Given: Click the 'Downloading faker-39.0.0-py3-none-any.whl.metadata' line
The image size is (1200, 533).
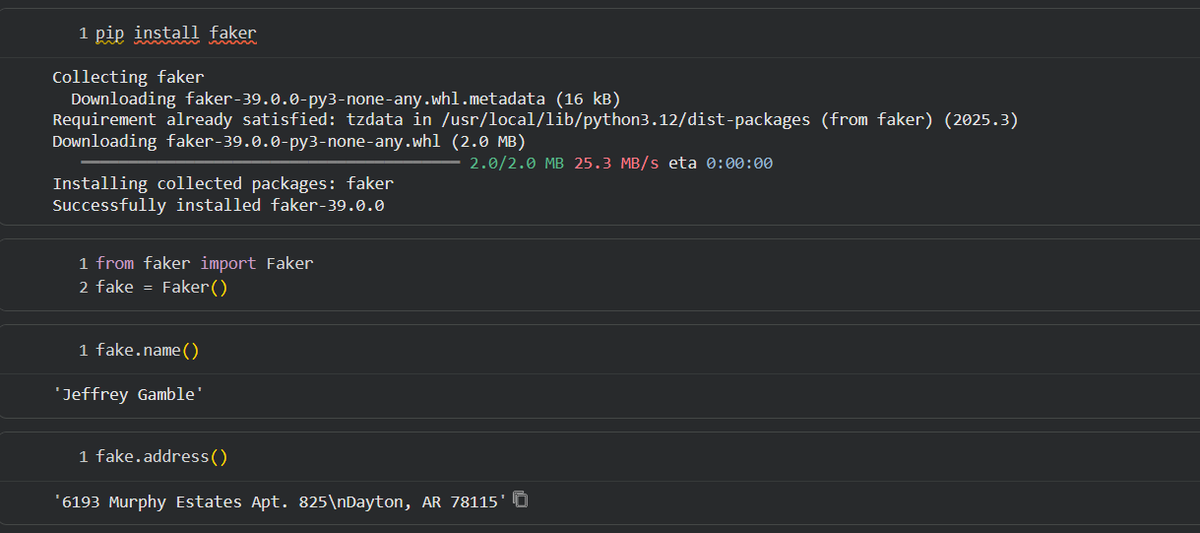Looking at the screenshot, I should point(346,99).
